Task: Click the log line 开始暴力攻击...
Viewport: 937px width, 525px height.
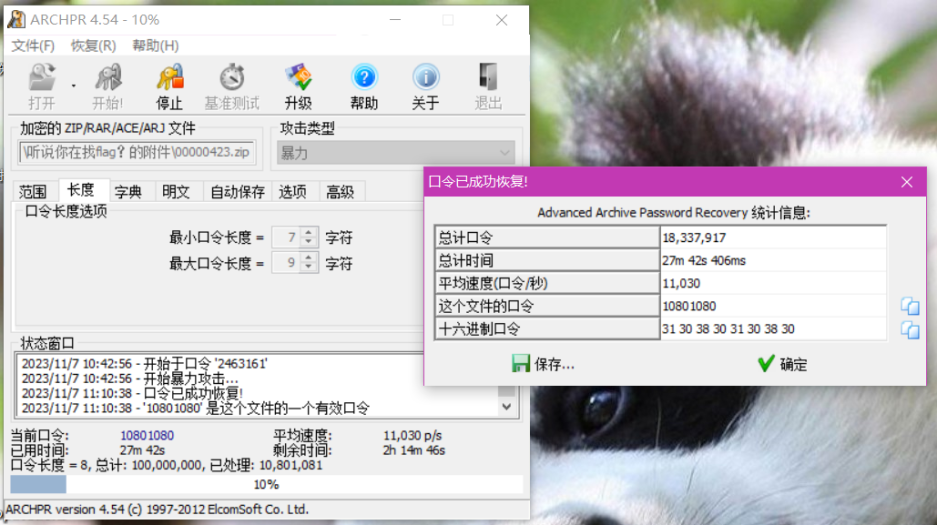Action: pos(130,379)
